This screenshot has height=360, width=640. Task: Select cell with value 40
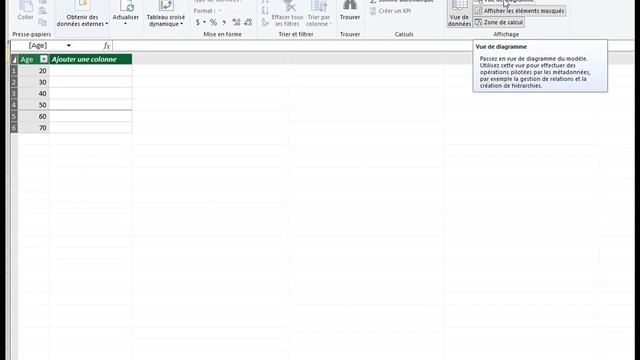point(33,93)
